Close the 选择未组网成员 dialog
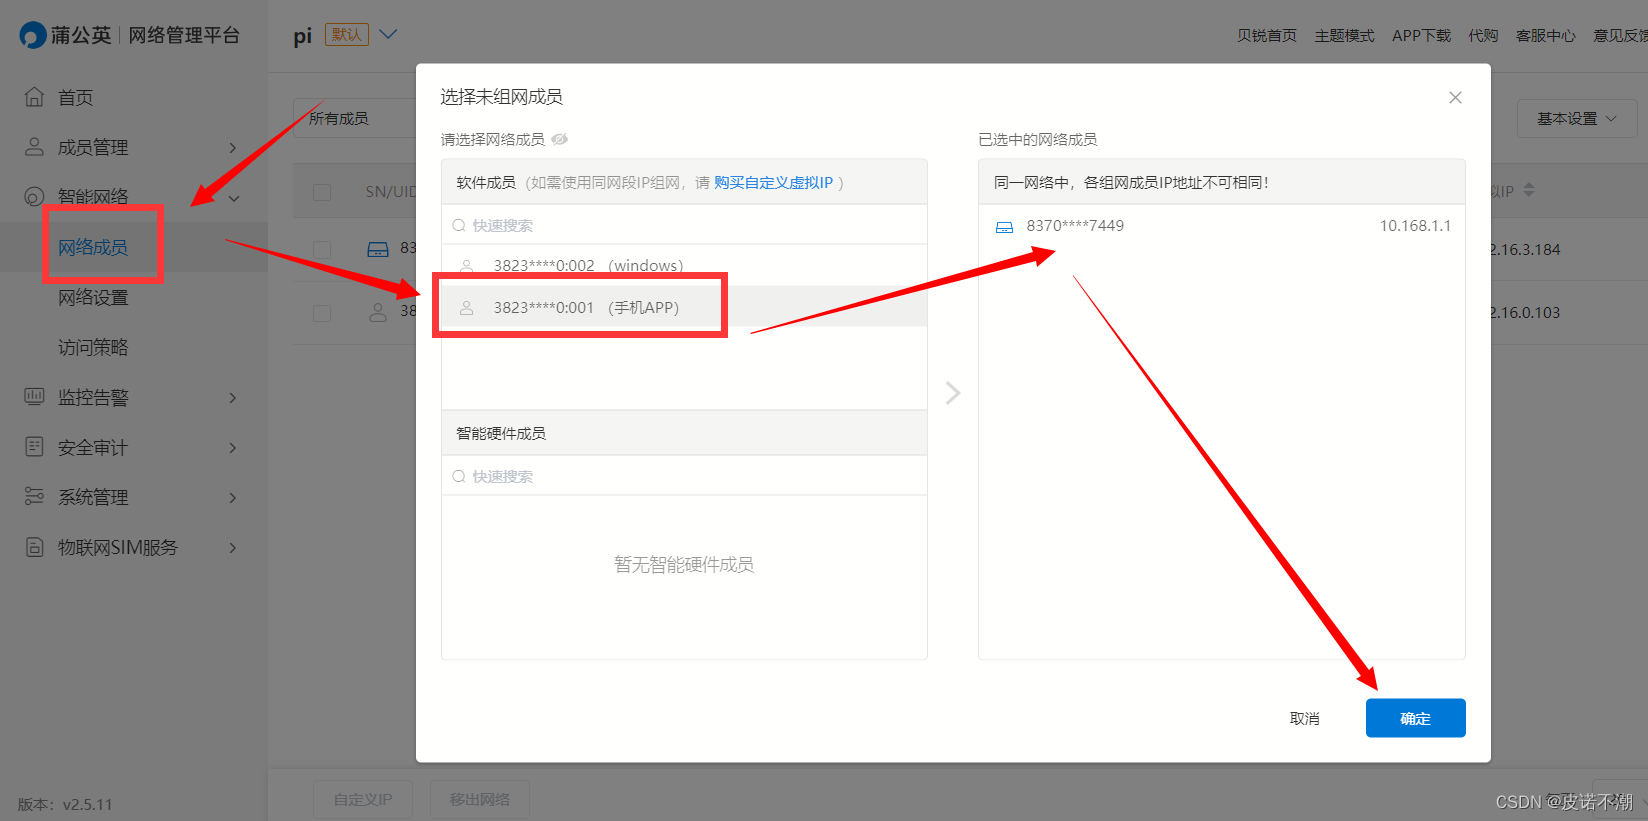This screenshot has width=1648, height=821. pos(1455,97)
